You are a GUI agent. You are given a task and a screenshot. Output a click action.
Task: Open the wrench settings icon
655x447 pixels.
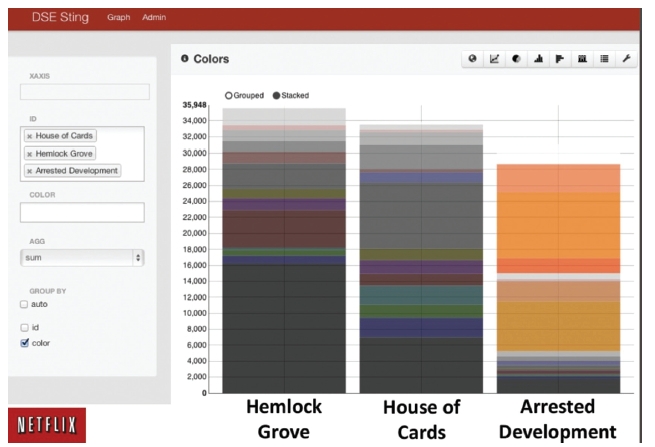click(626, 59)
